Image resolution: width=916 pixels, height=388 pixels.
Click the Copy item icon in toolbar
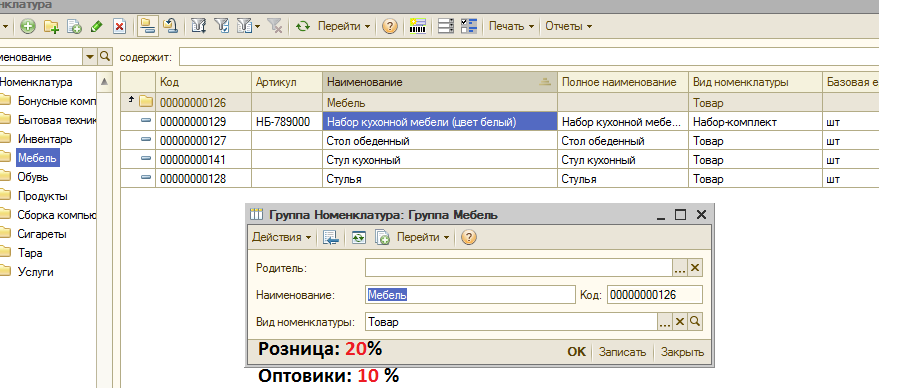pos(74,26)
